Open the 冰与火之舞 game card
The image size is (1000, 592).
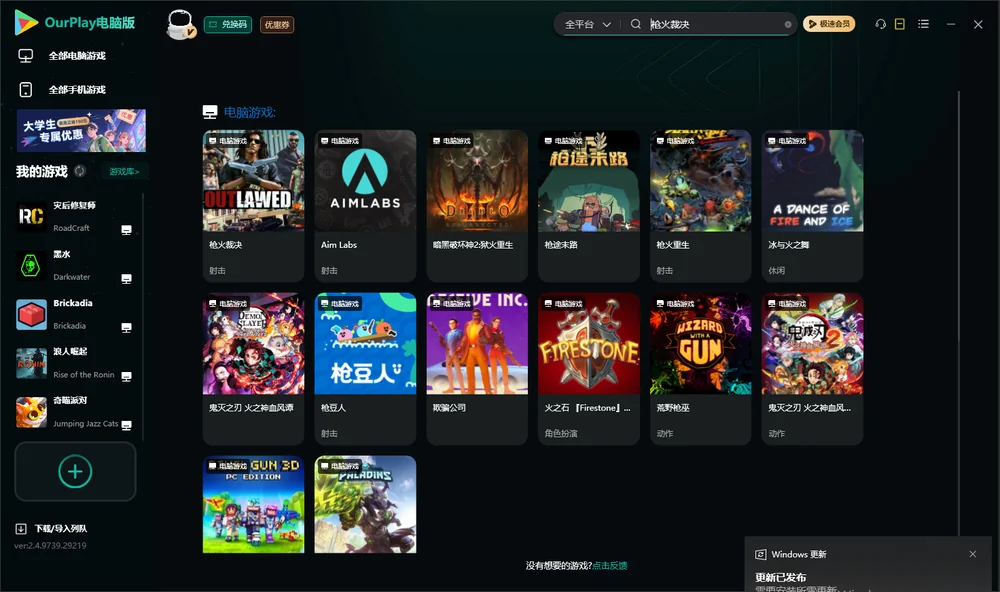[x=812, y=205]
